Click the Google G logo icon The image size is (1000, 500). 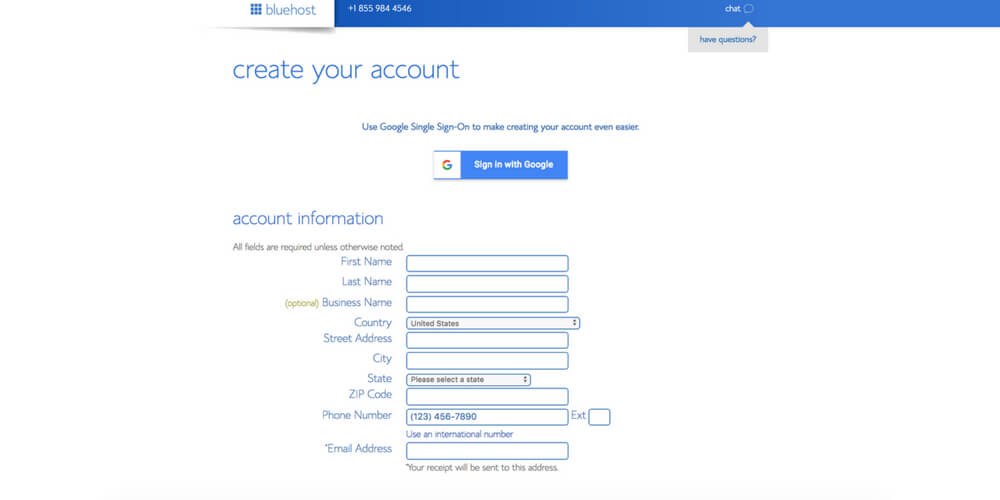pos(447,165)
